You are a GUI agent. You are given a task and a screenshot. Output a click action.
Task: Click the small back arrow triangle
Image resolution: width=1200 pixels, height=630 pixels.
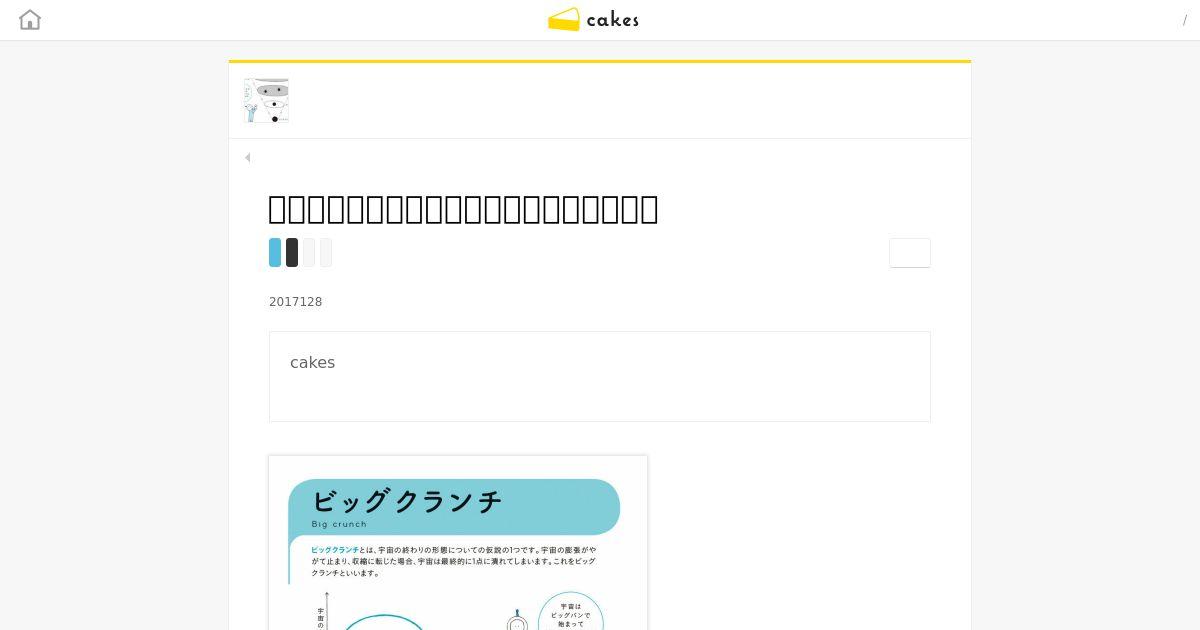(247, 157)
